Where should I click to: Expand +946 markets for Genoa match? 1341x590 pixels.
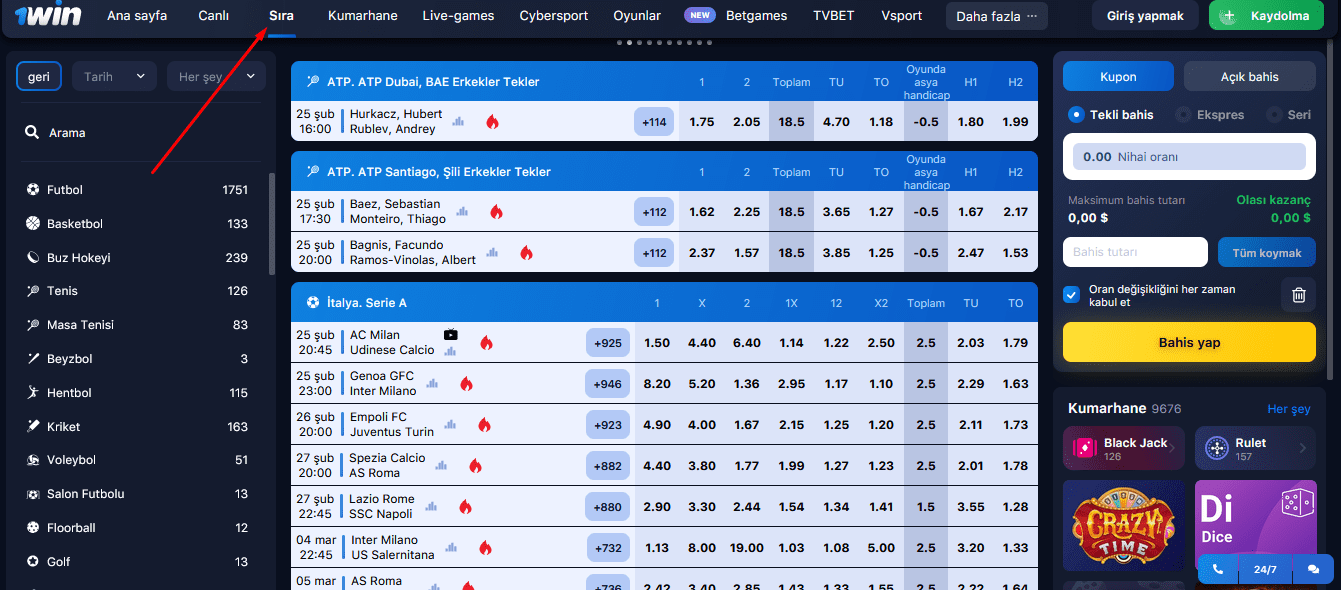(x=608, y=384)
